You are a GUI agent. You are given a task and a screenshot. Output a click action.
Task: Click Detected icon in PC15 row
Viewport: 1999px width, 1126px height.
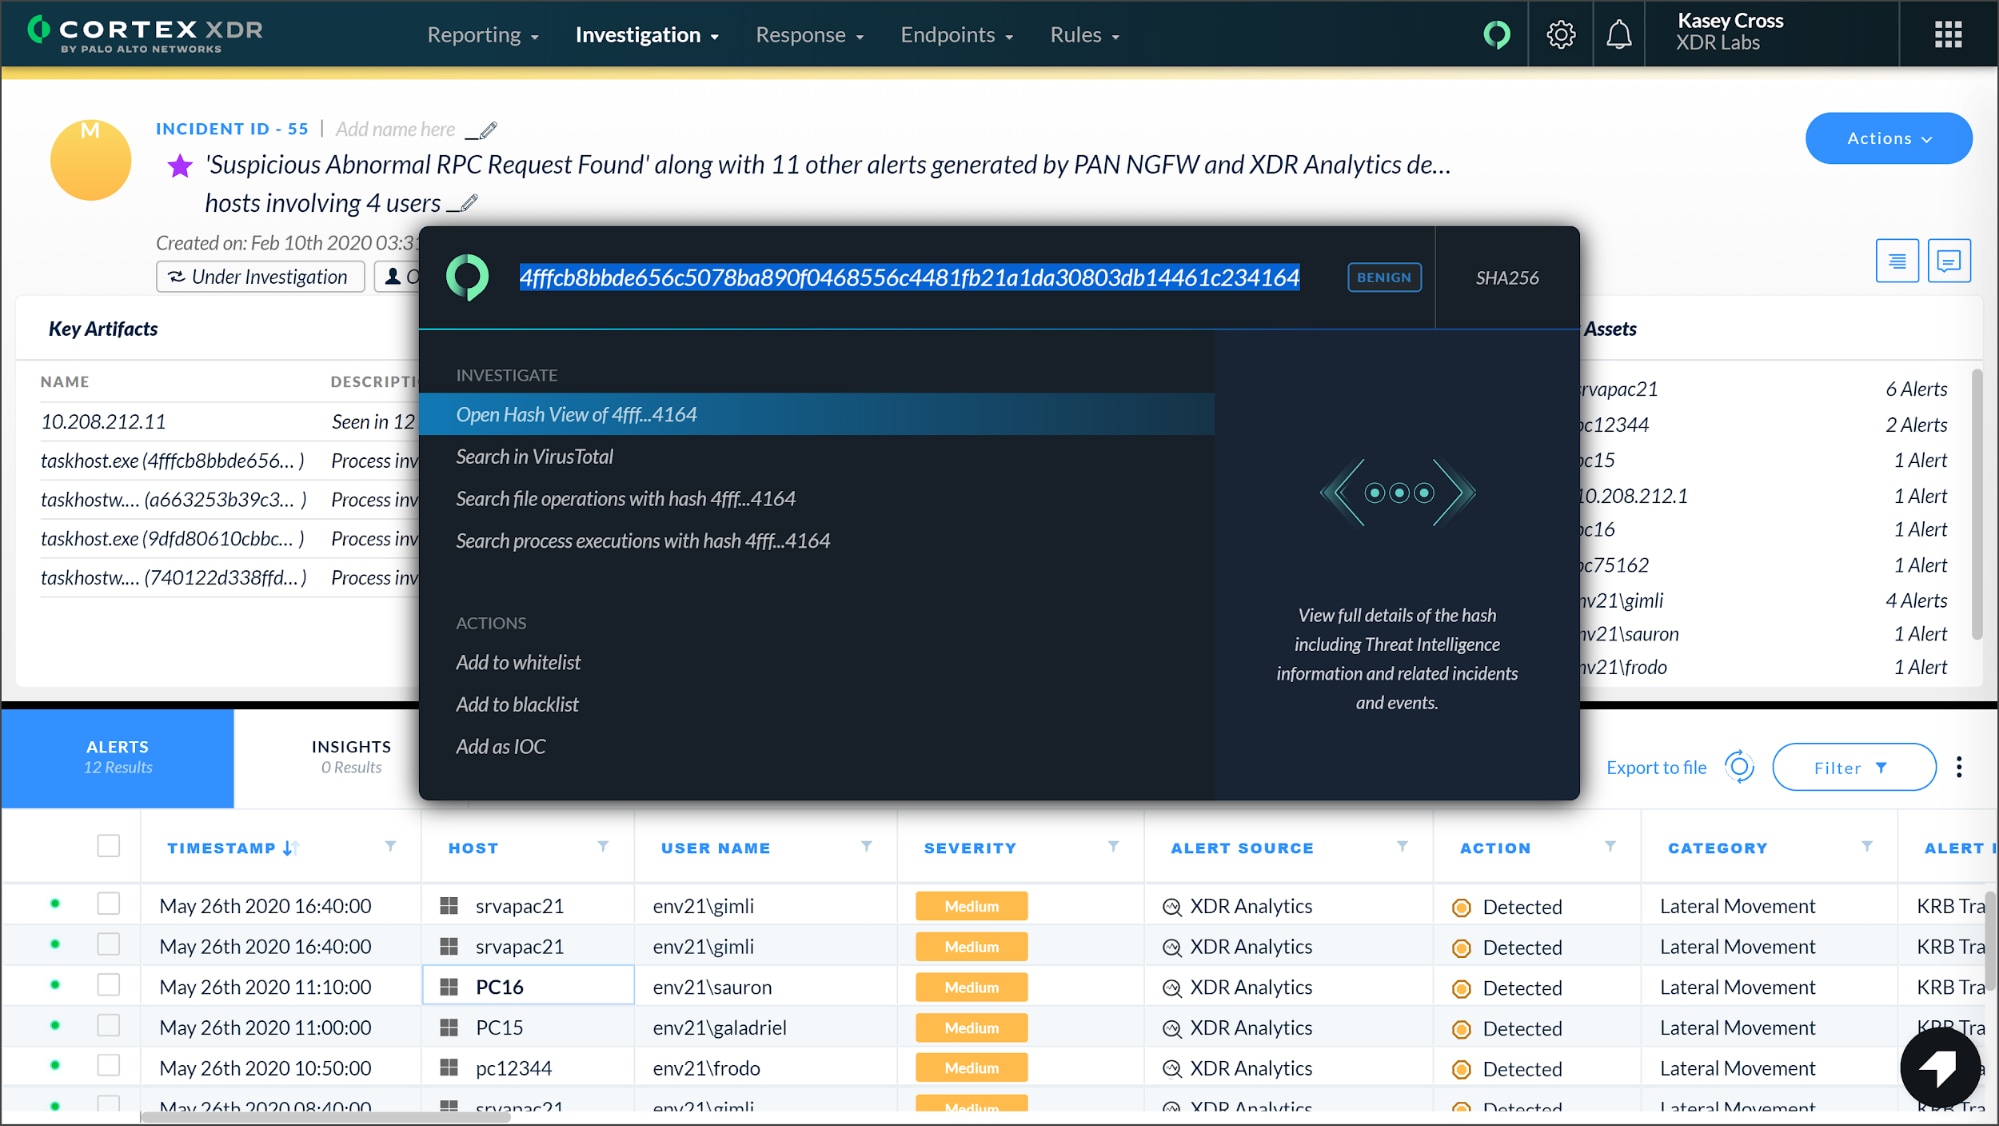coord(1461,1029)
